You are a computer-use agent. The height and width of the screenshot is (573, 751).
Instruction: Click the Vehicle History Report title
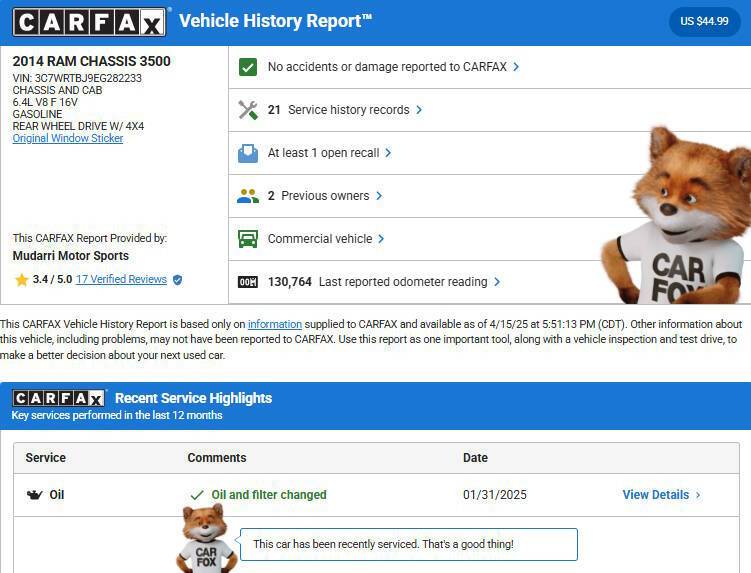click(x=275, y=21)
